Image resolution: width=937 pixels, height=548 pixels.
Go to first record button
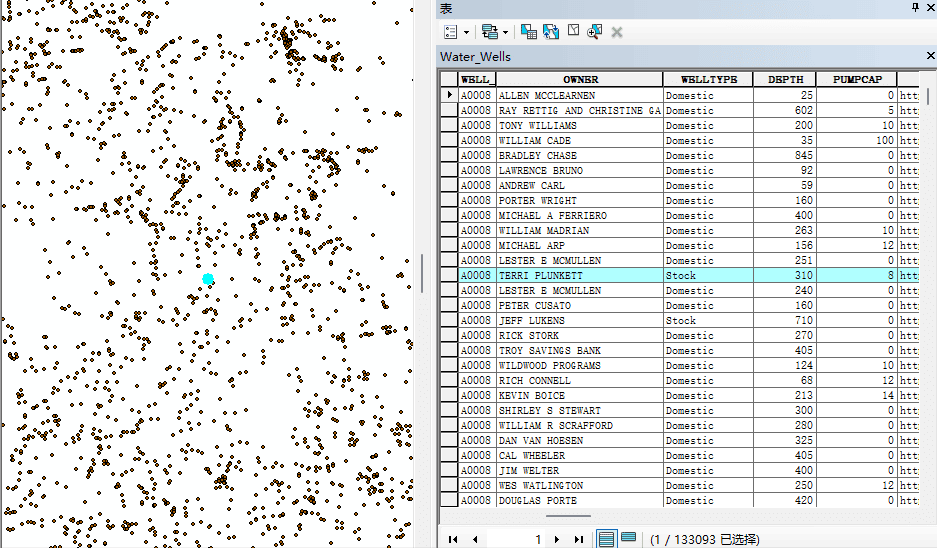[x=453, y=539]
